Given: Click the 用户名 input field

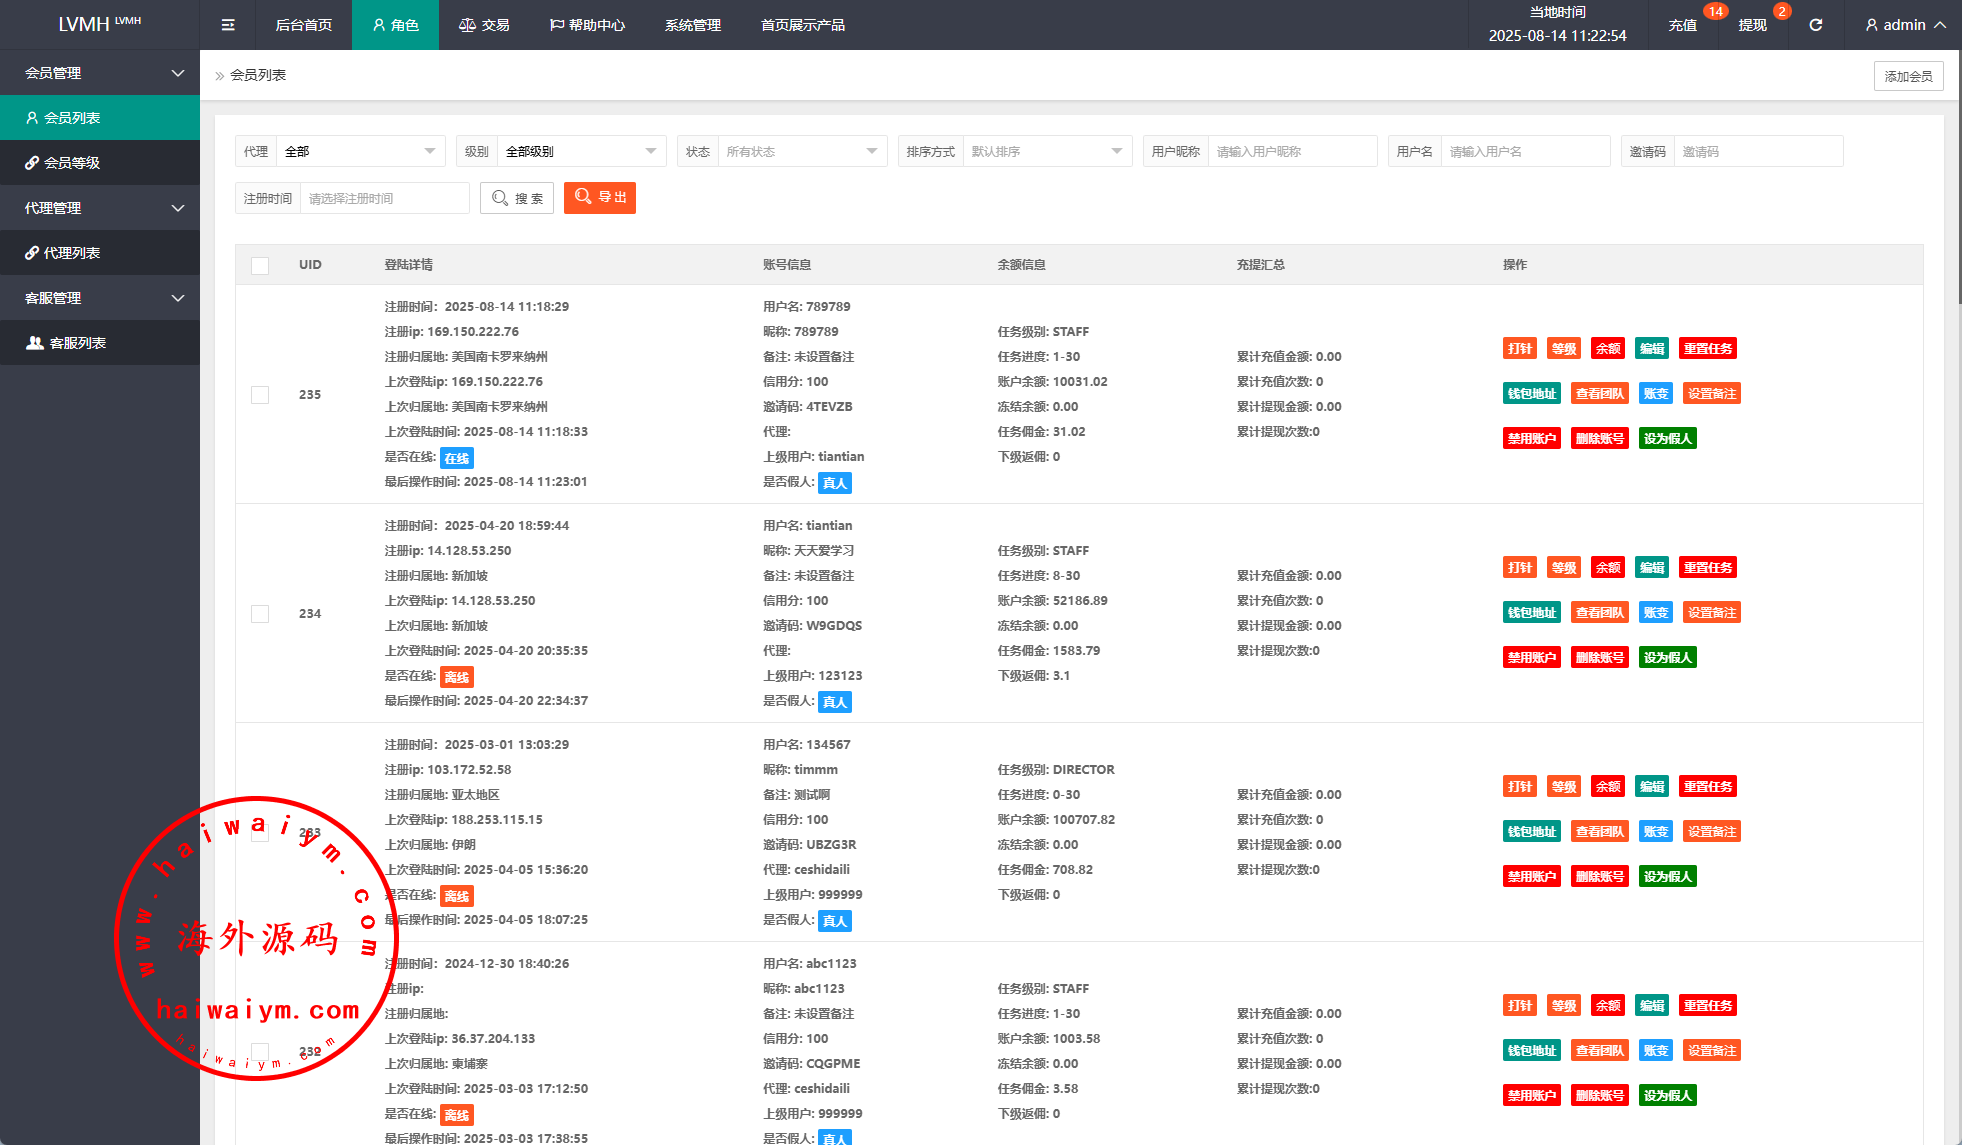Looking at the screenshot, I should 1524,152.
